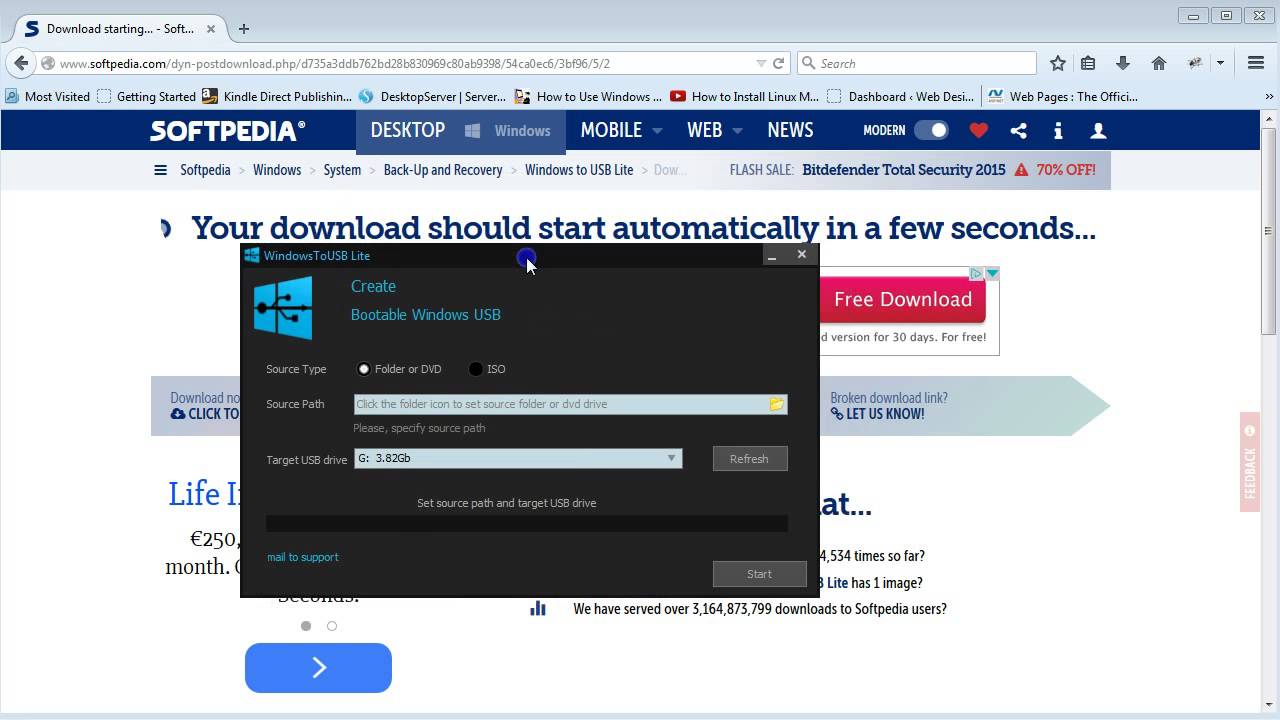
Task: Expand the bookmarks toolbar overflow chevron
Action: point(1270,97)
